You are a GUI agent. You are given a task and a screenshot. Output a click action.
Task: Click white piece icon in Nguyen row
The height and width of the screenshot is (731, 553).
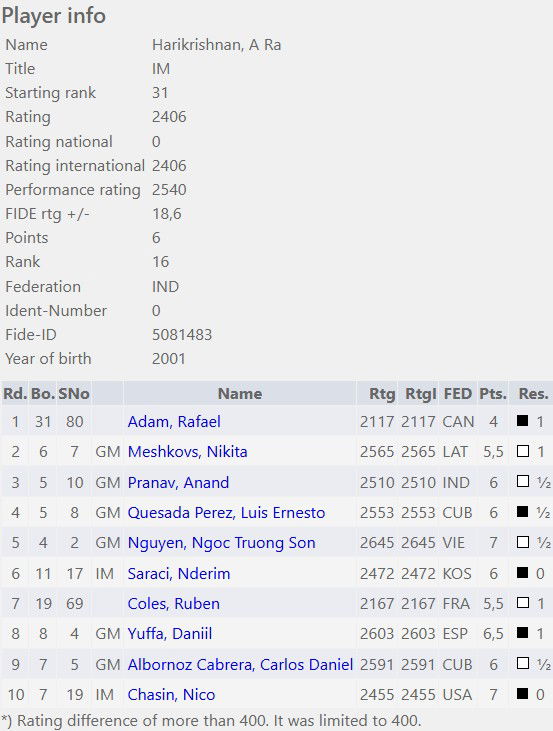pos(523,542)
